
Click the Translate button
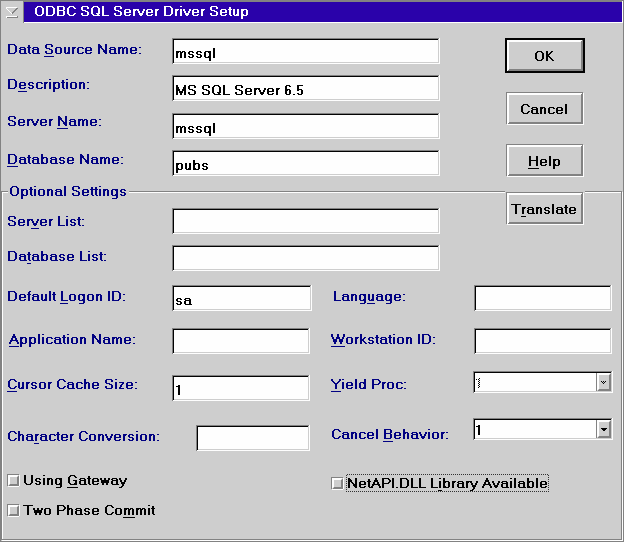coord(544,209)
